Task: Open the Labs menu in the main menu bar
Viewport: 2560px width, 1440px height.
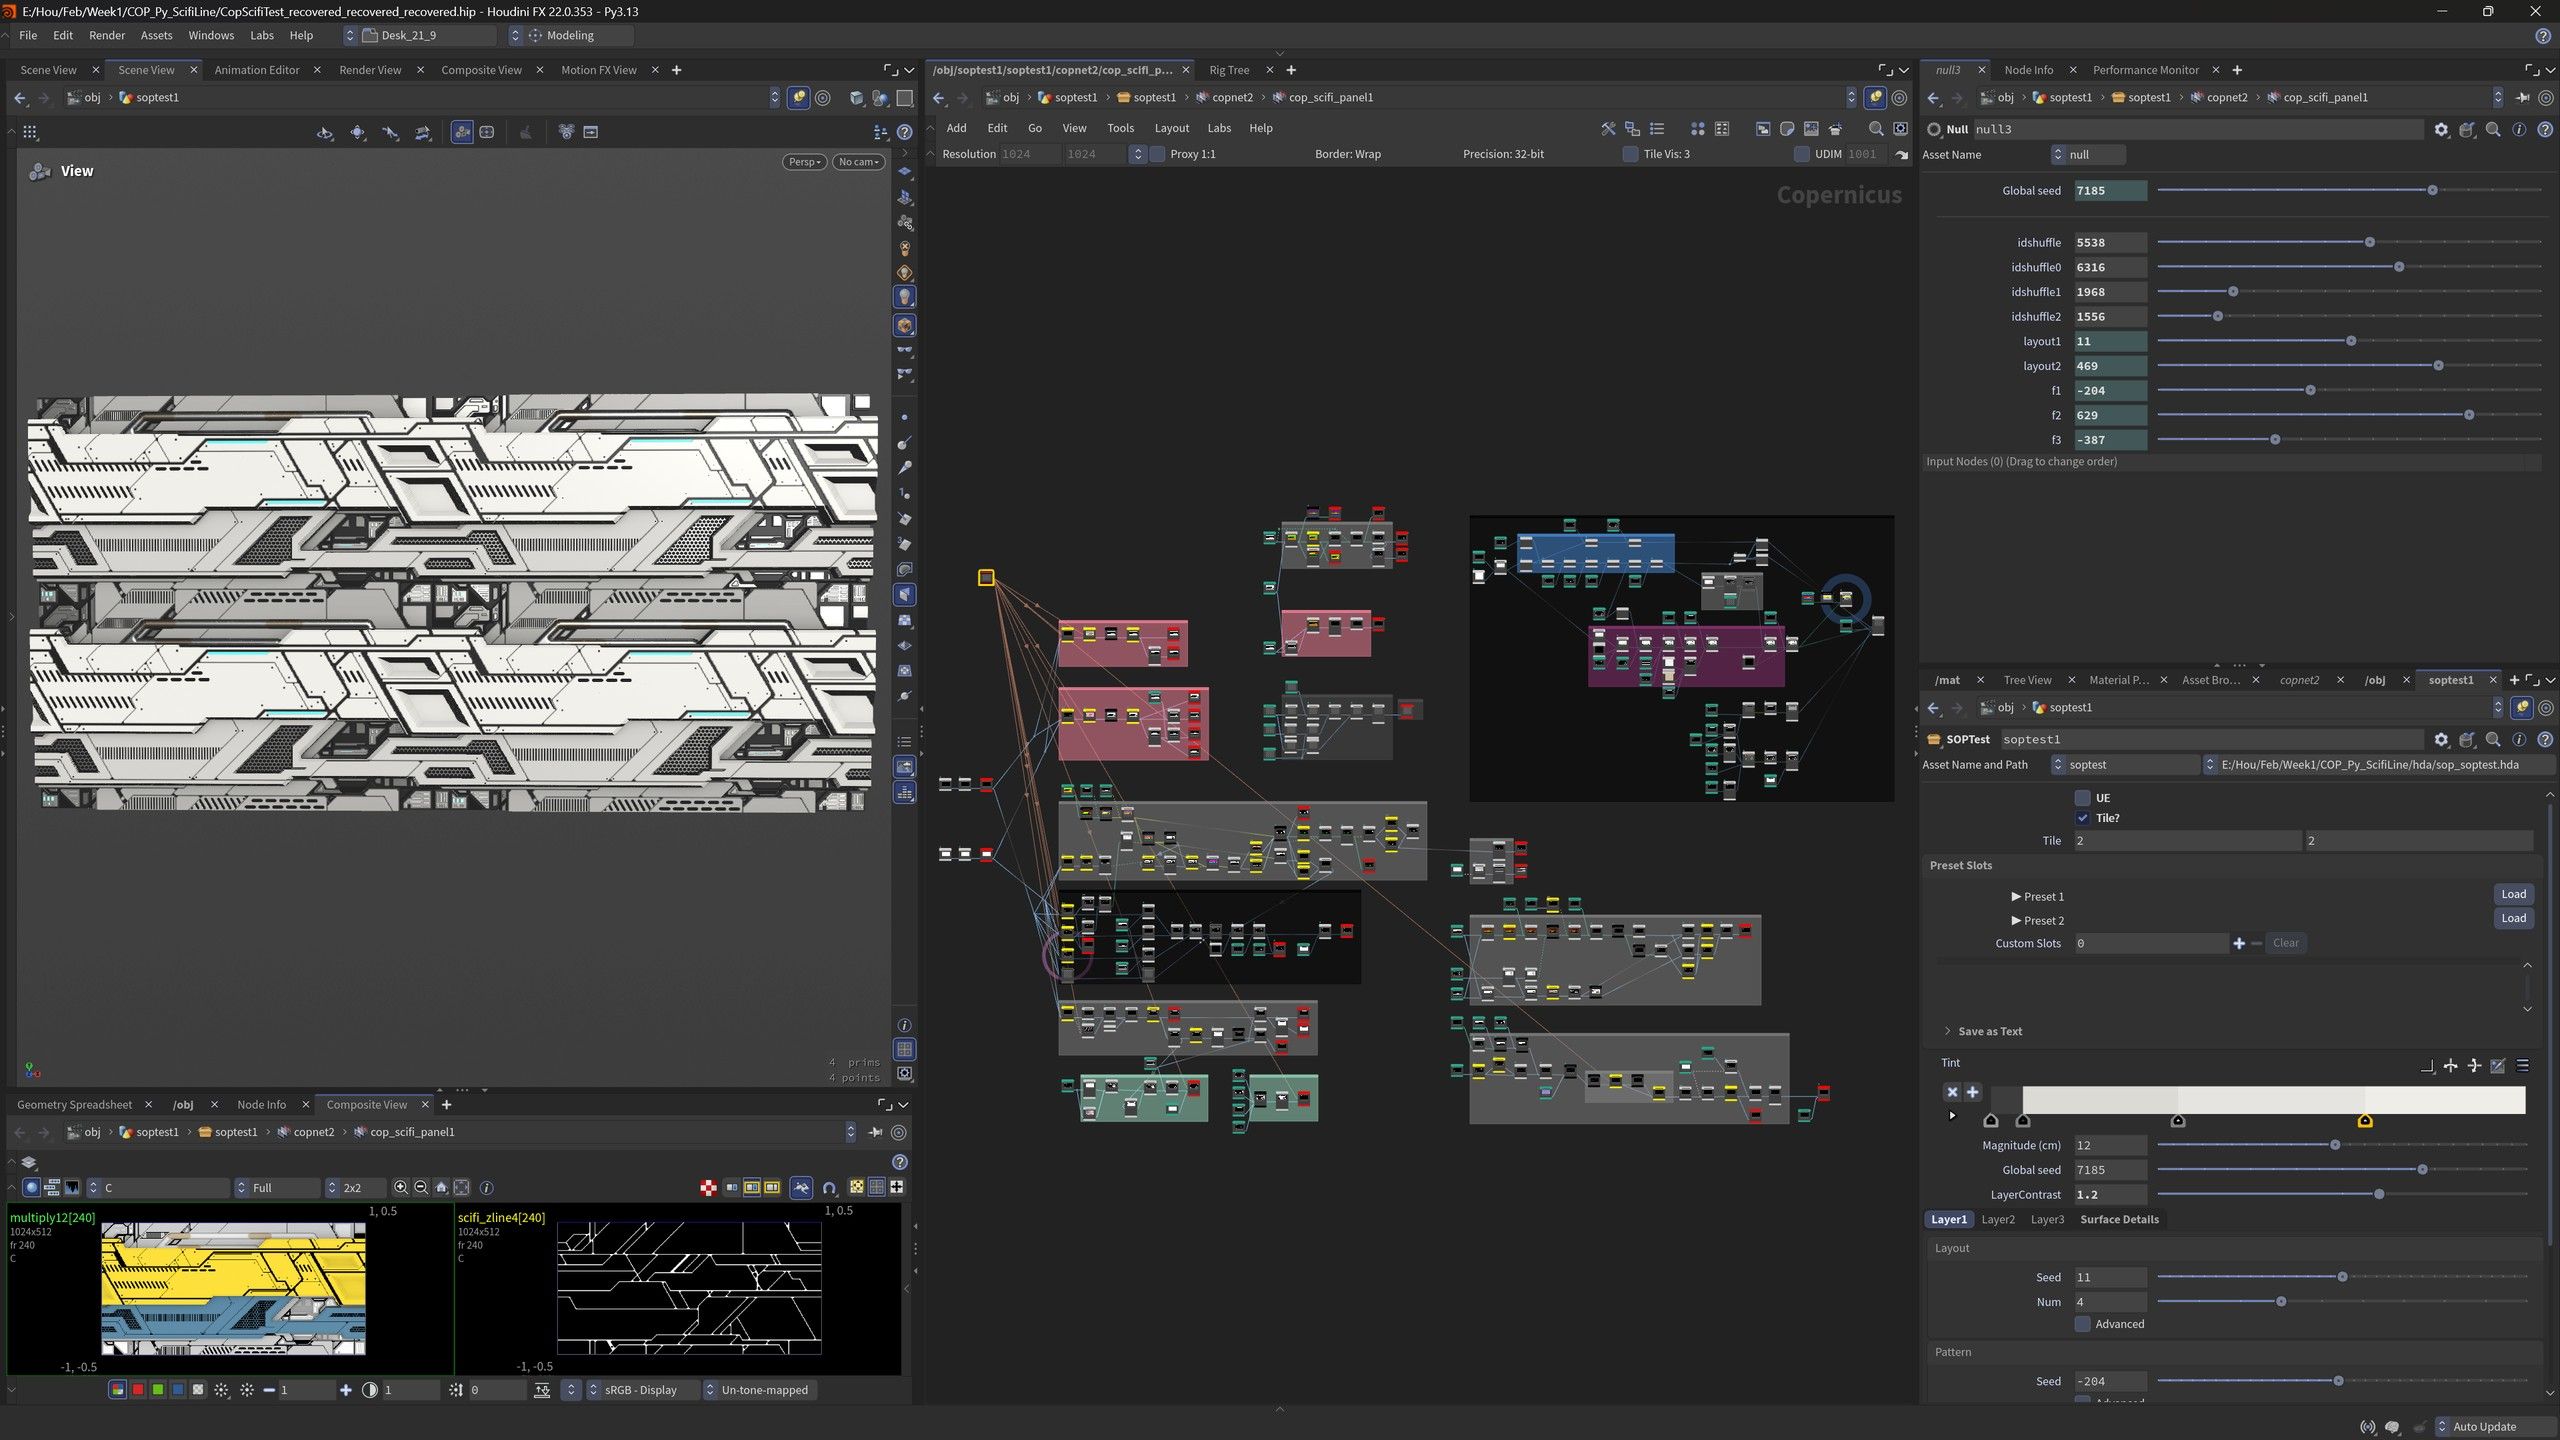Action: click(x=261, y=35)
